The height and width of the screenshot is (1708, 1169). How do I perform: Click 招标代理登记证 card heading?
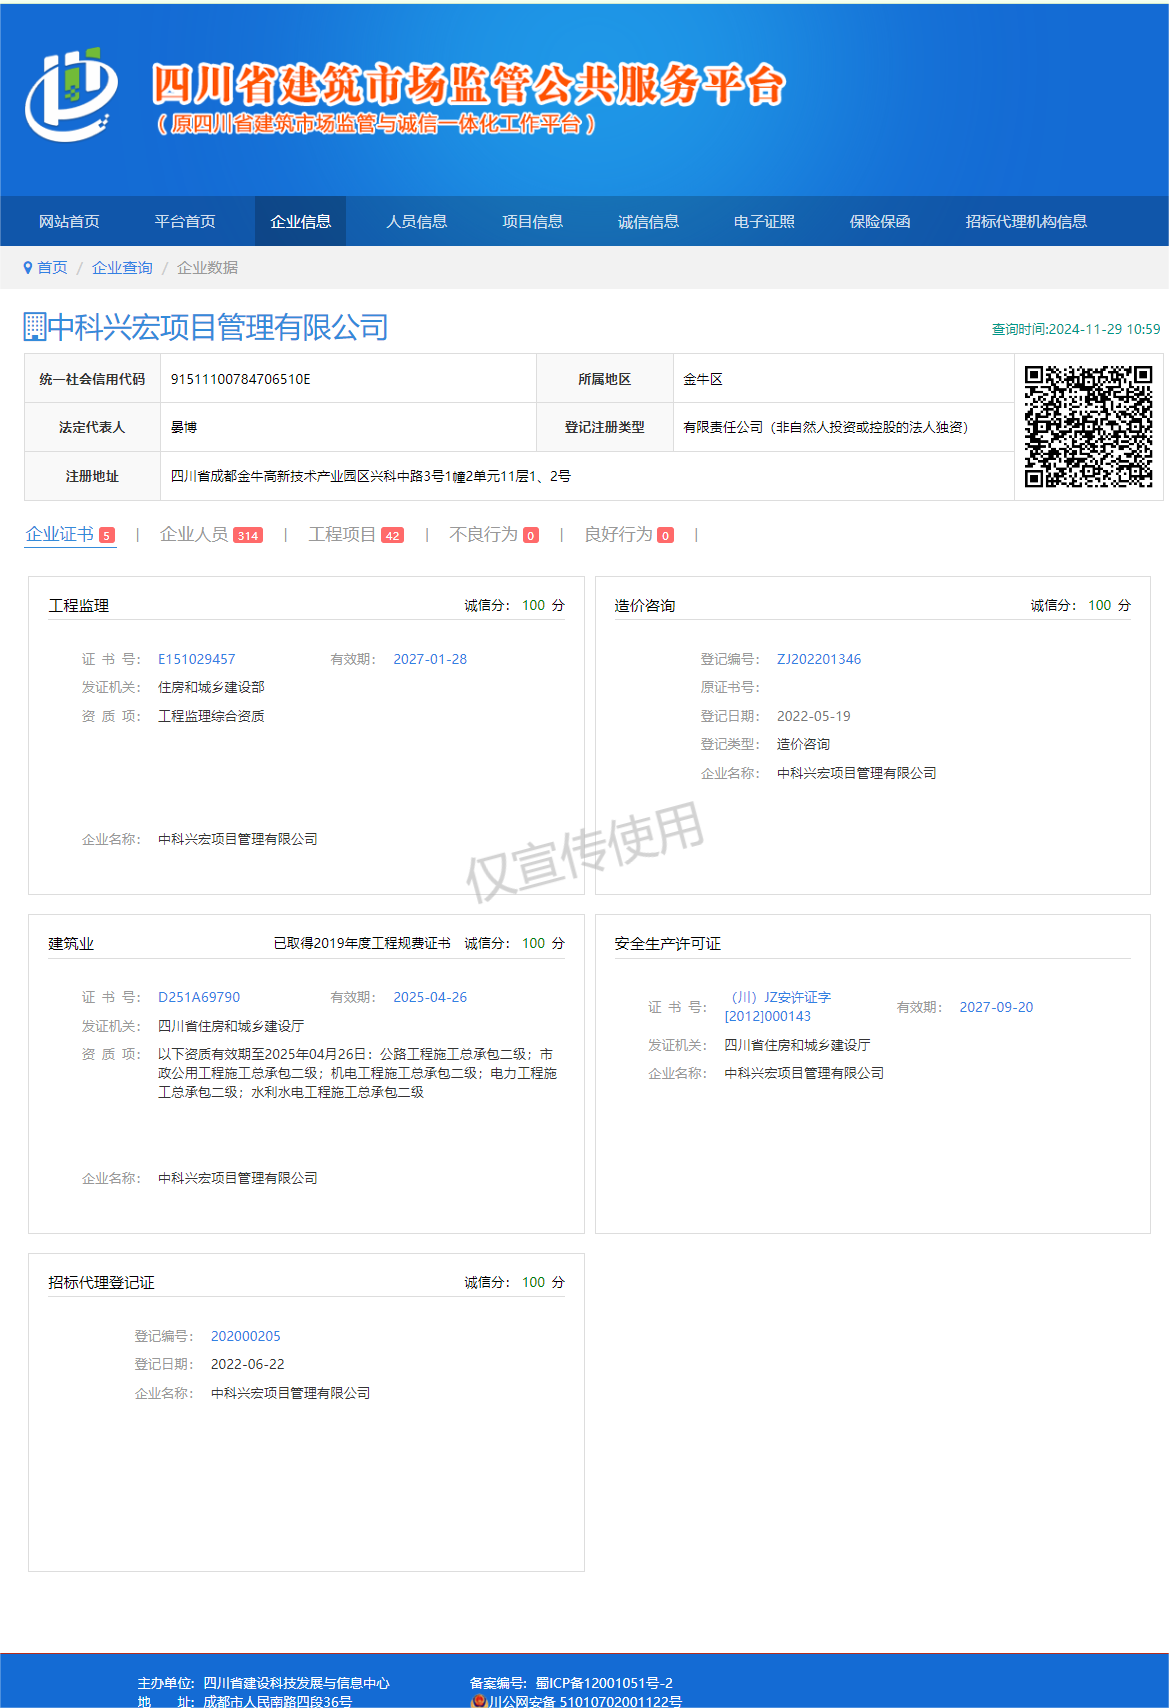pos(101,1282)
